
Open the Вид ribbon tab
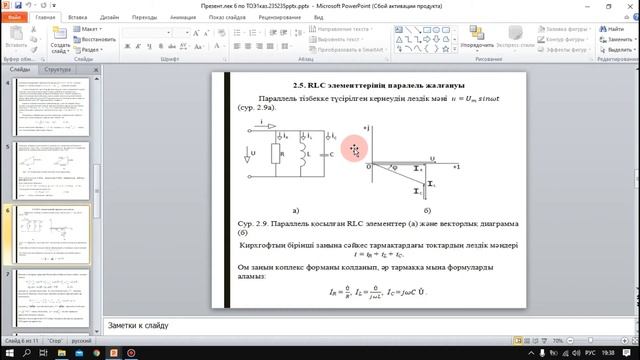(x=318, y=17)
